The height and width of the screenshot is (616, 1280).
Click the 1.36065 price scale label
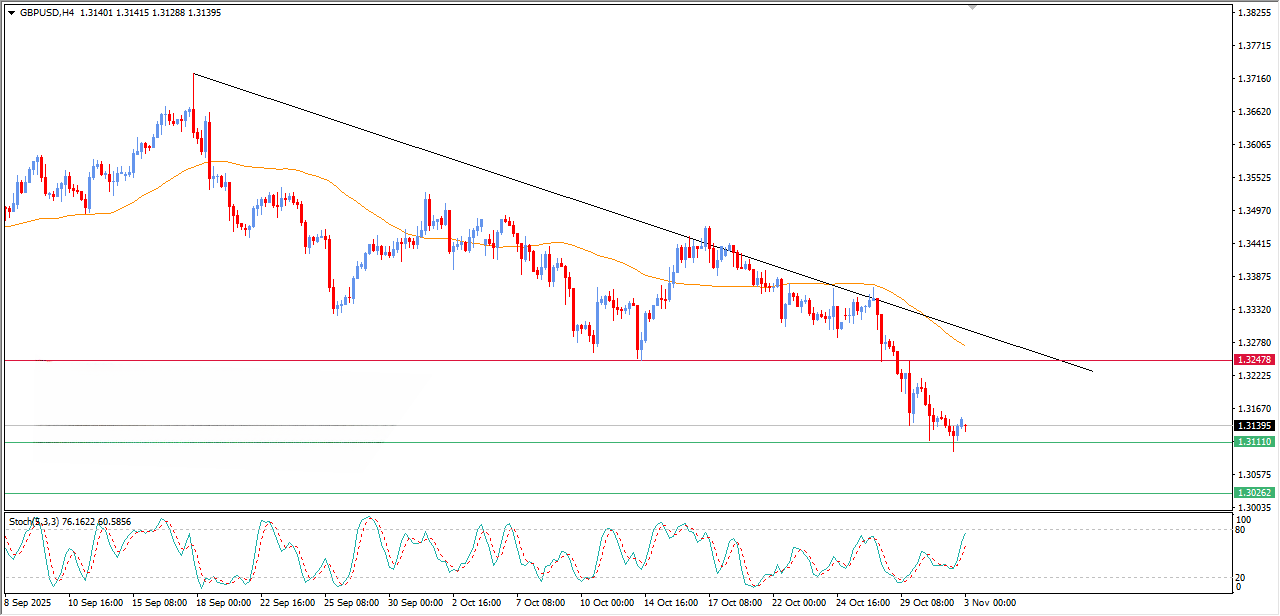pyautogui.click(x=1253, y=145)
